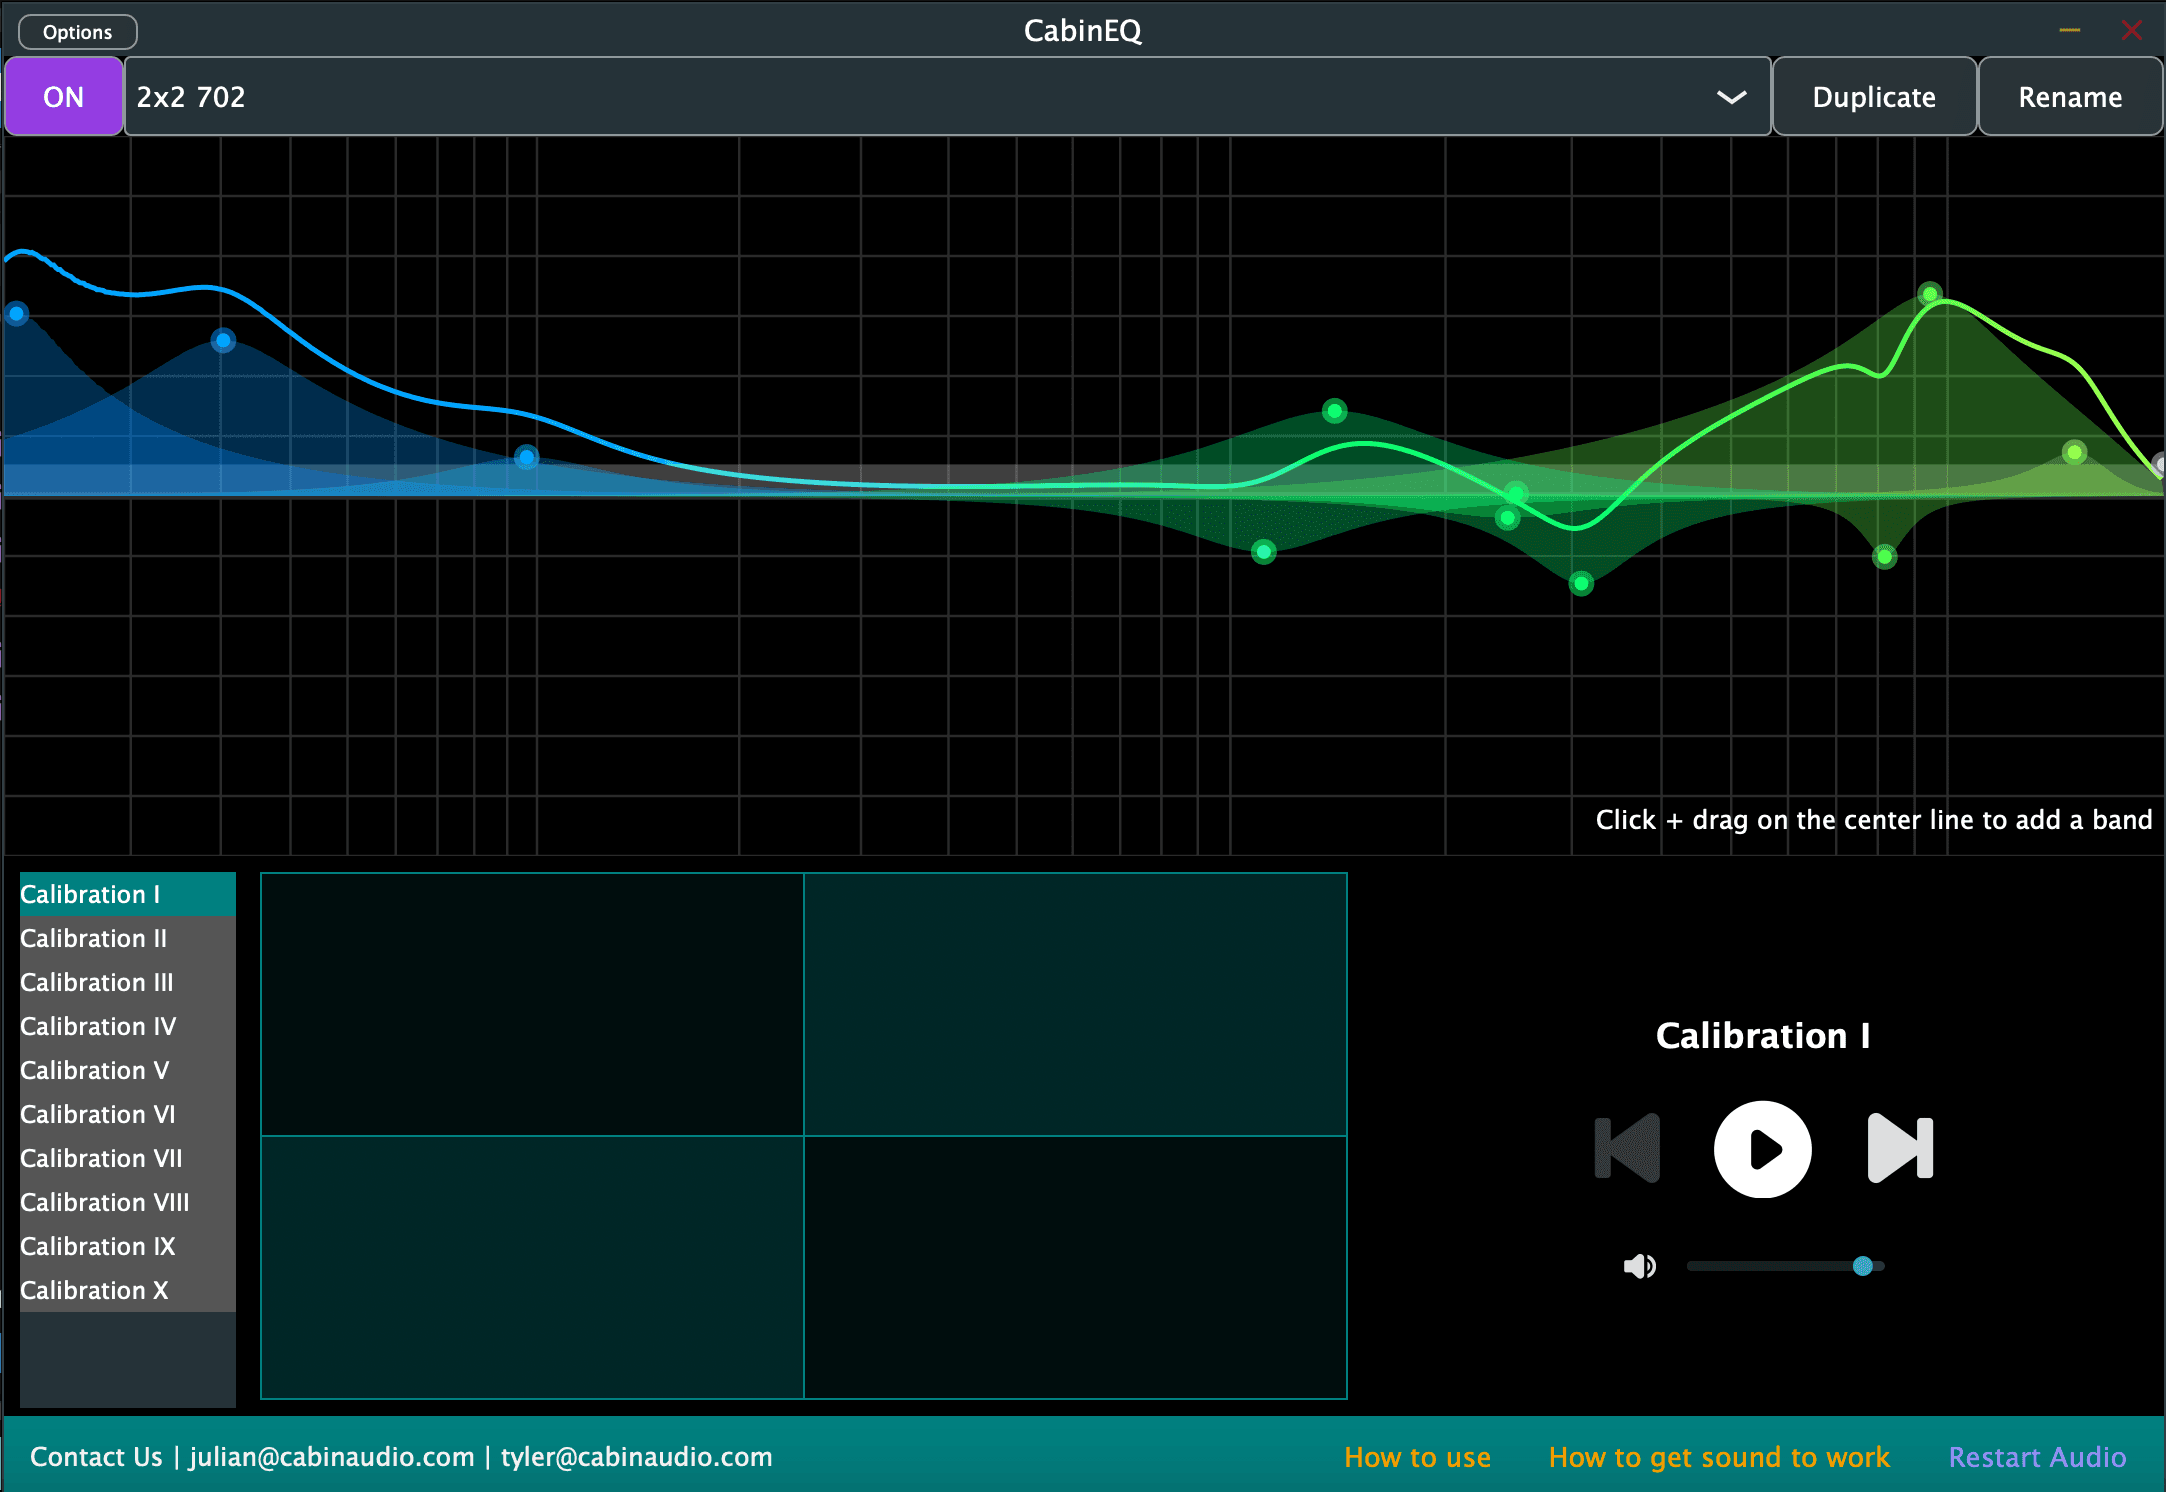2166x1492 pixels.
Task: Select the gray EQ node at the far right edge
Action: (2159, 464)
